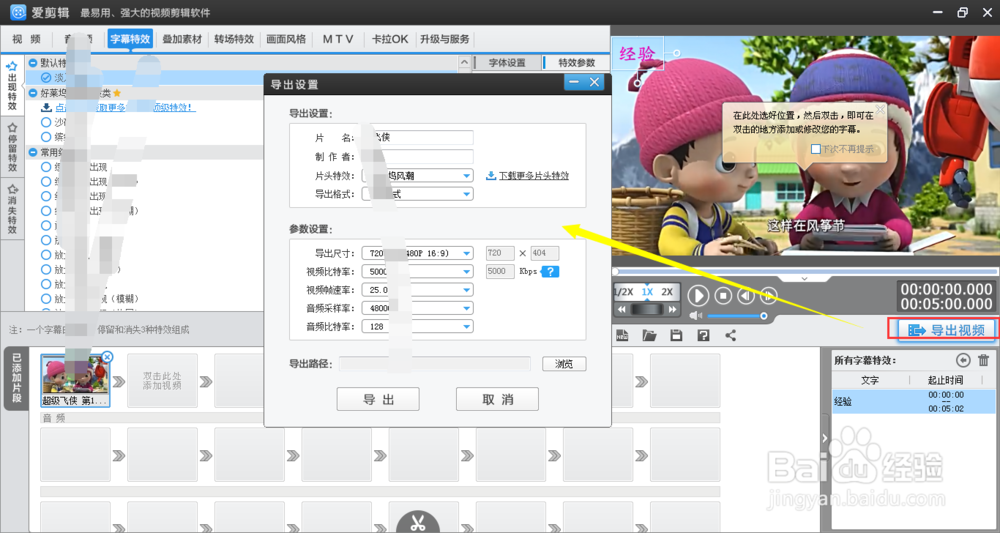Viewport: 1000px width, 533px height.
Task: Adjust the preview volume slider
Action: (737, 316)
